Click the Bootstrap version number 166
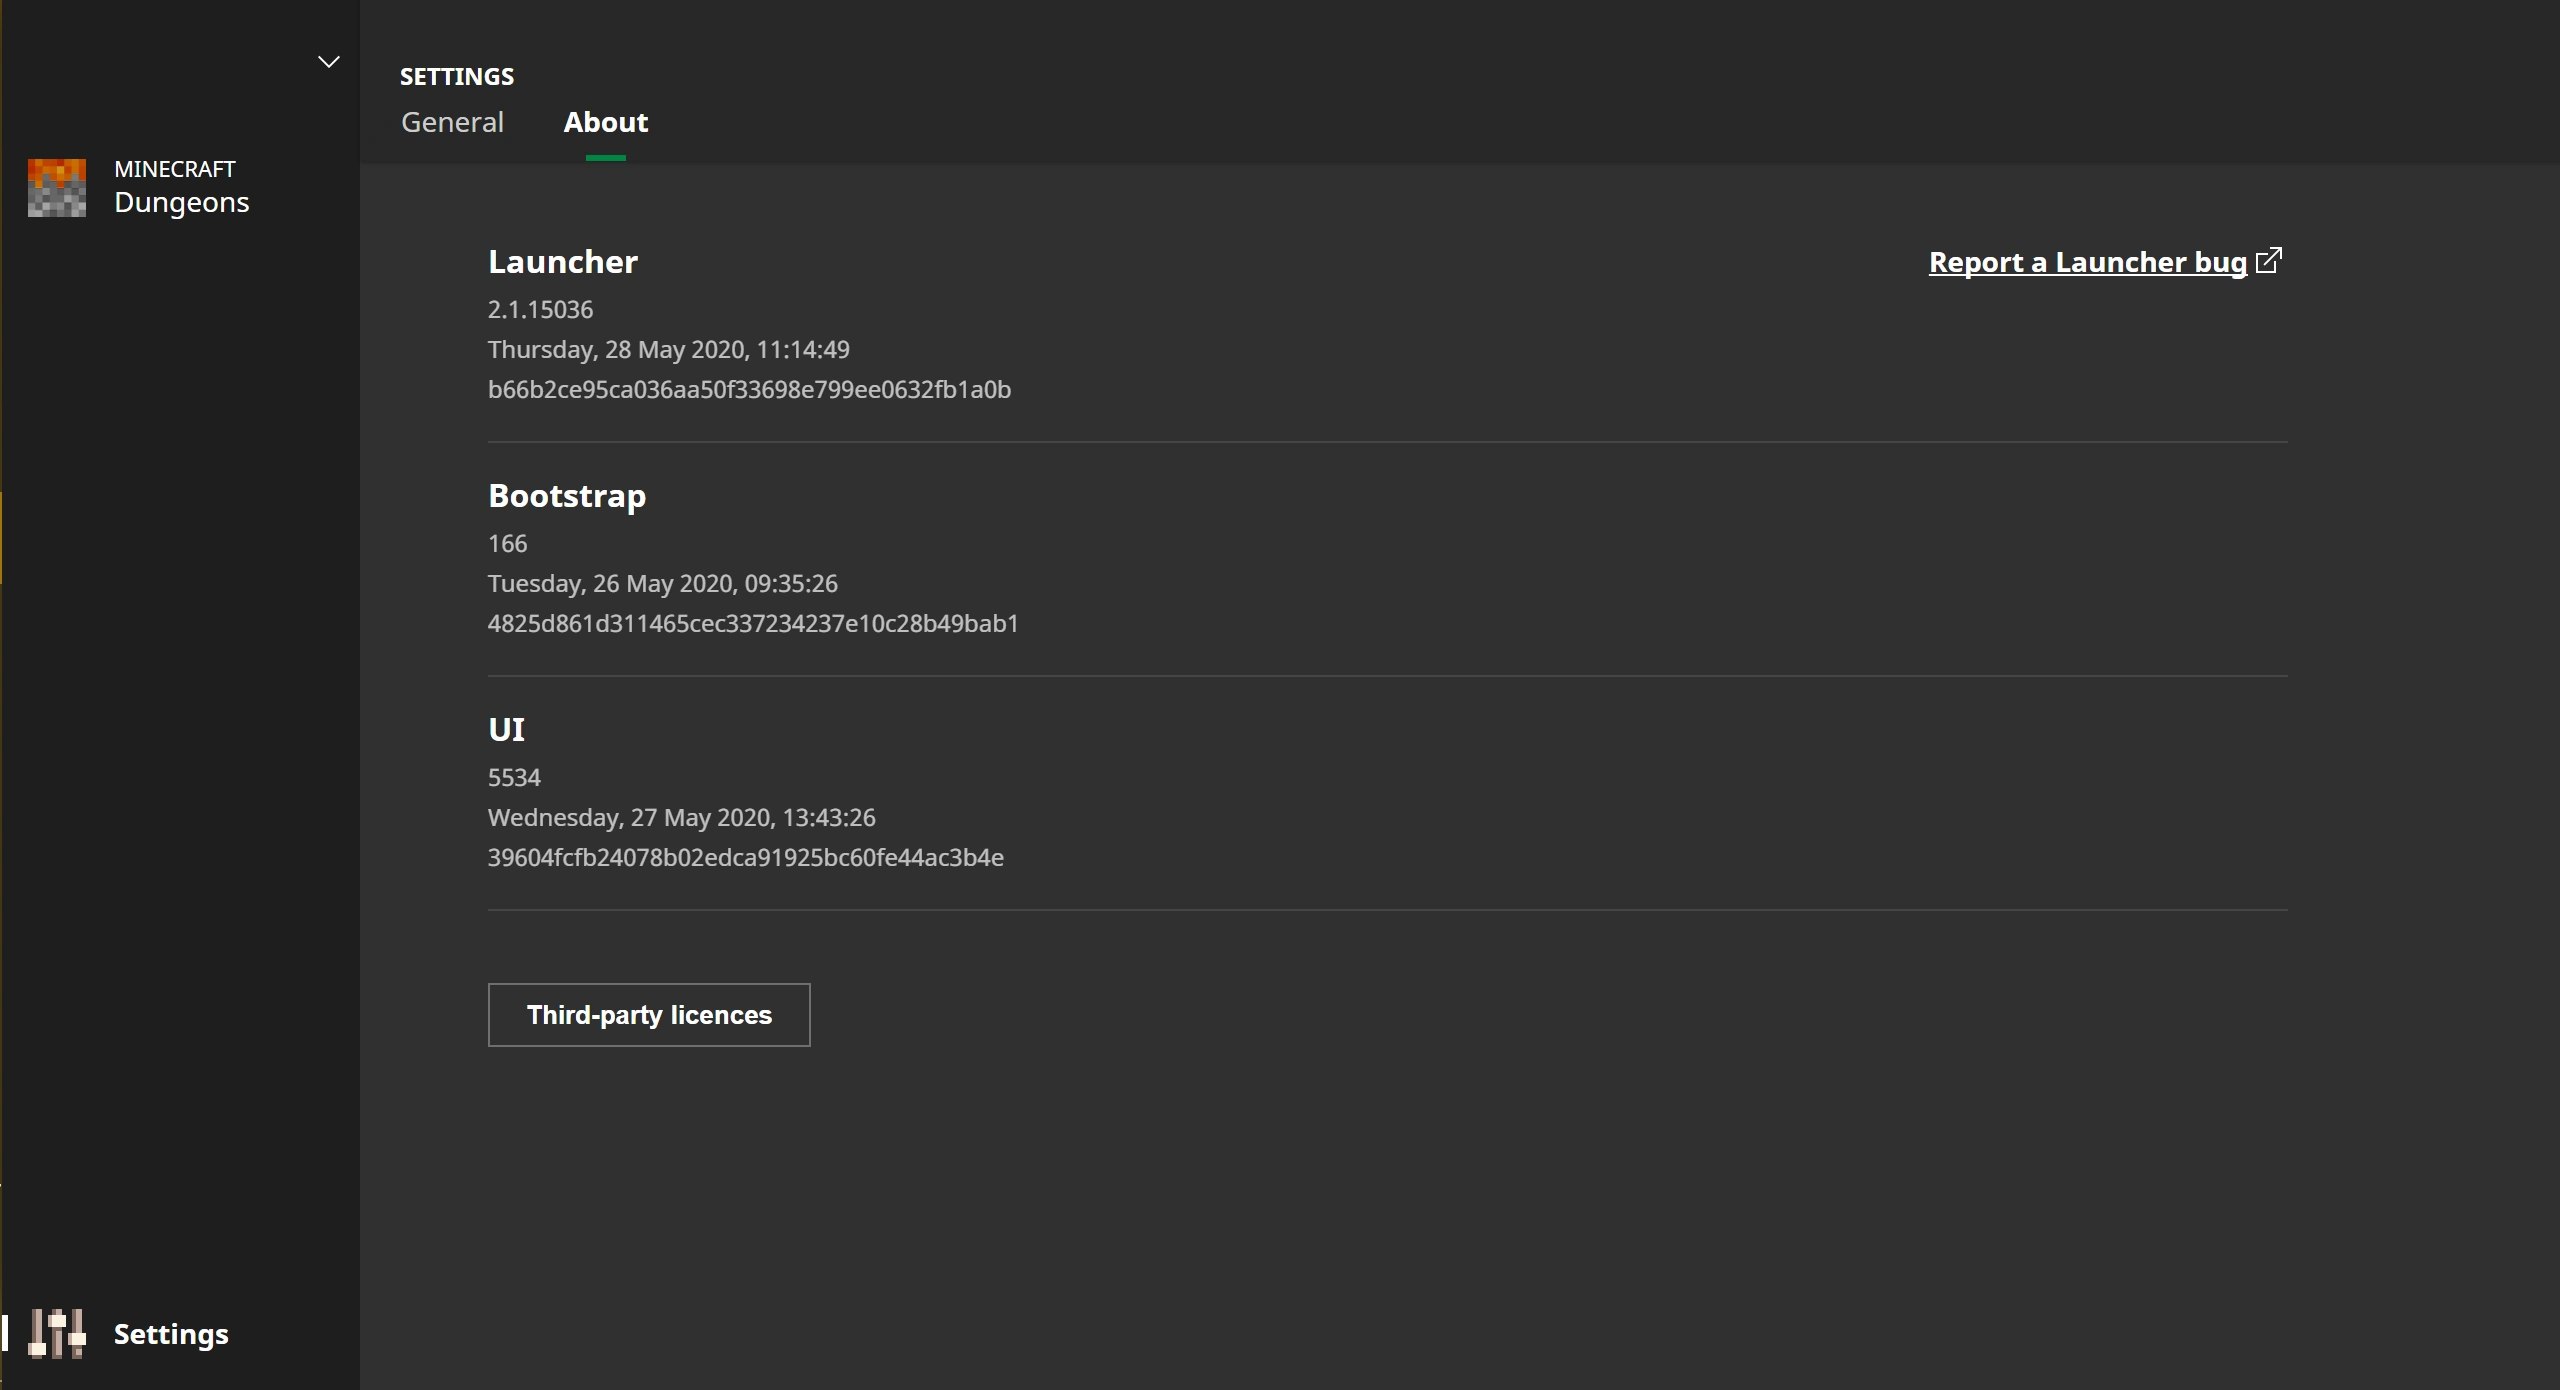Image resolution: width=2560 pixels, height=1390 pixels. [507, 544]
